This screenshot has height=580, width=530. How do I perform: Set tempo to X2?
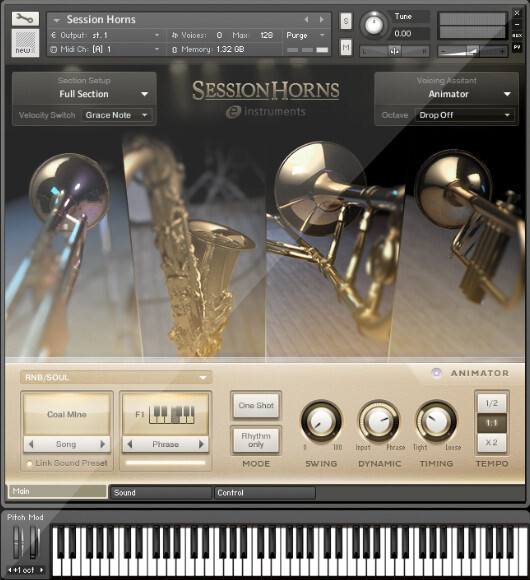(492, 442)
